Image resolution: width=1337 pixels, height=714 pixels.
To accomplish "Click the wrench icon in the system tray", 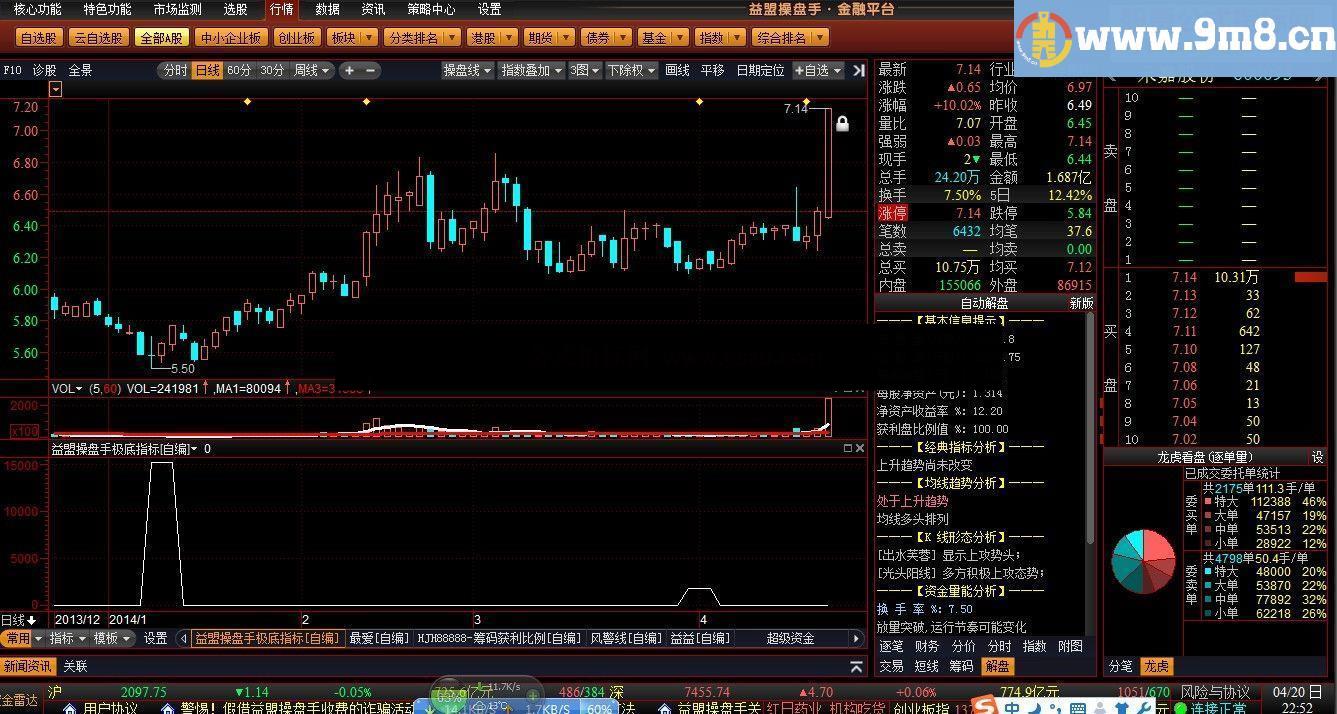I will pyautogui.click(x=1146, y=709).
